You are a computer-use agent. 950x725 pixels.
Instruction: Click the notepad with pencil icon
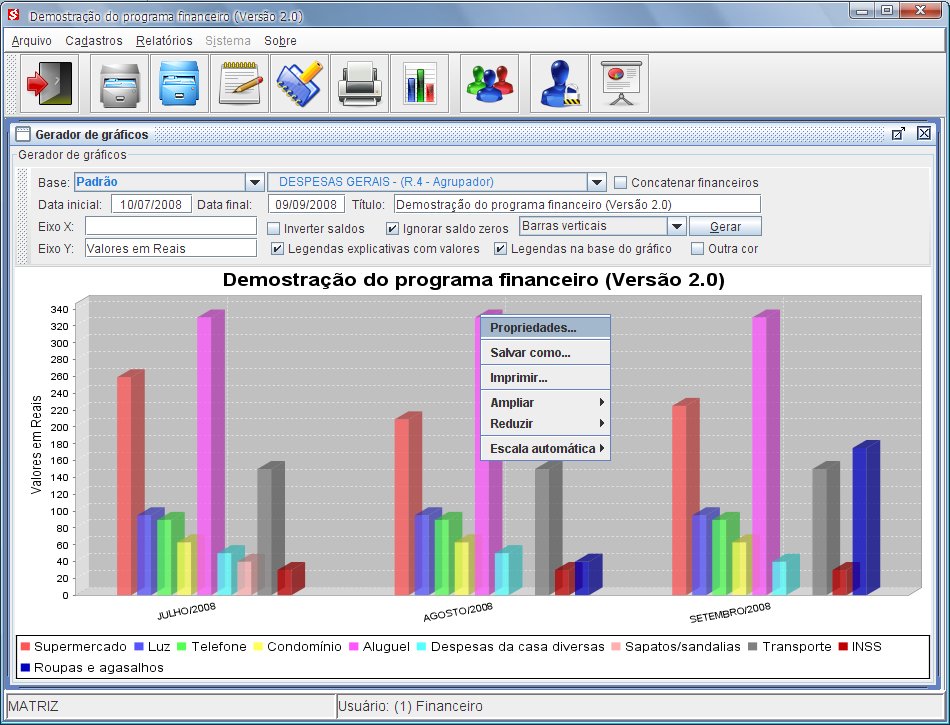(x=239, y=84)
